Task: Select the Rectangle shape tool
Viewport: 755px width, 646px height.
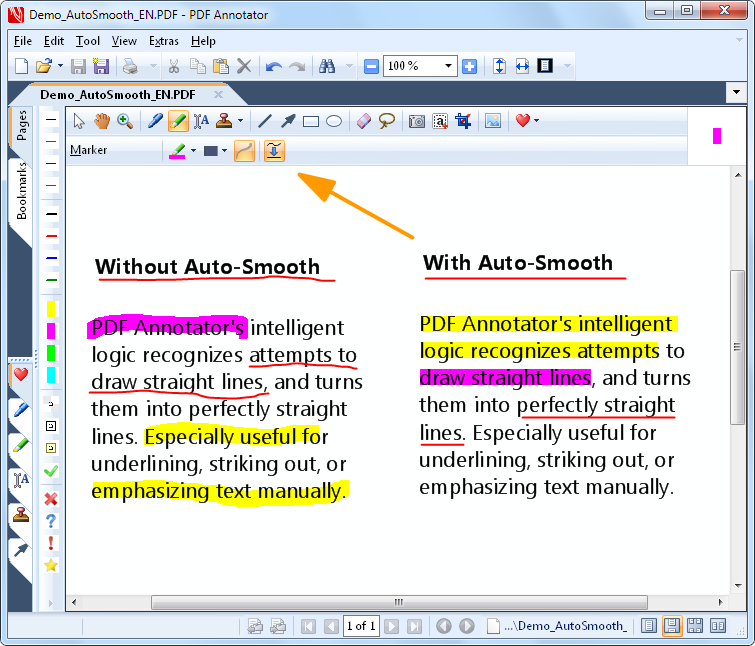Action: pyautogui.click(x=311, y=121)
